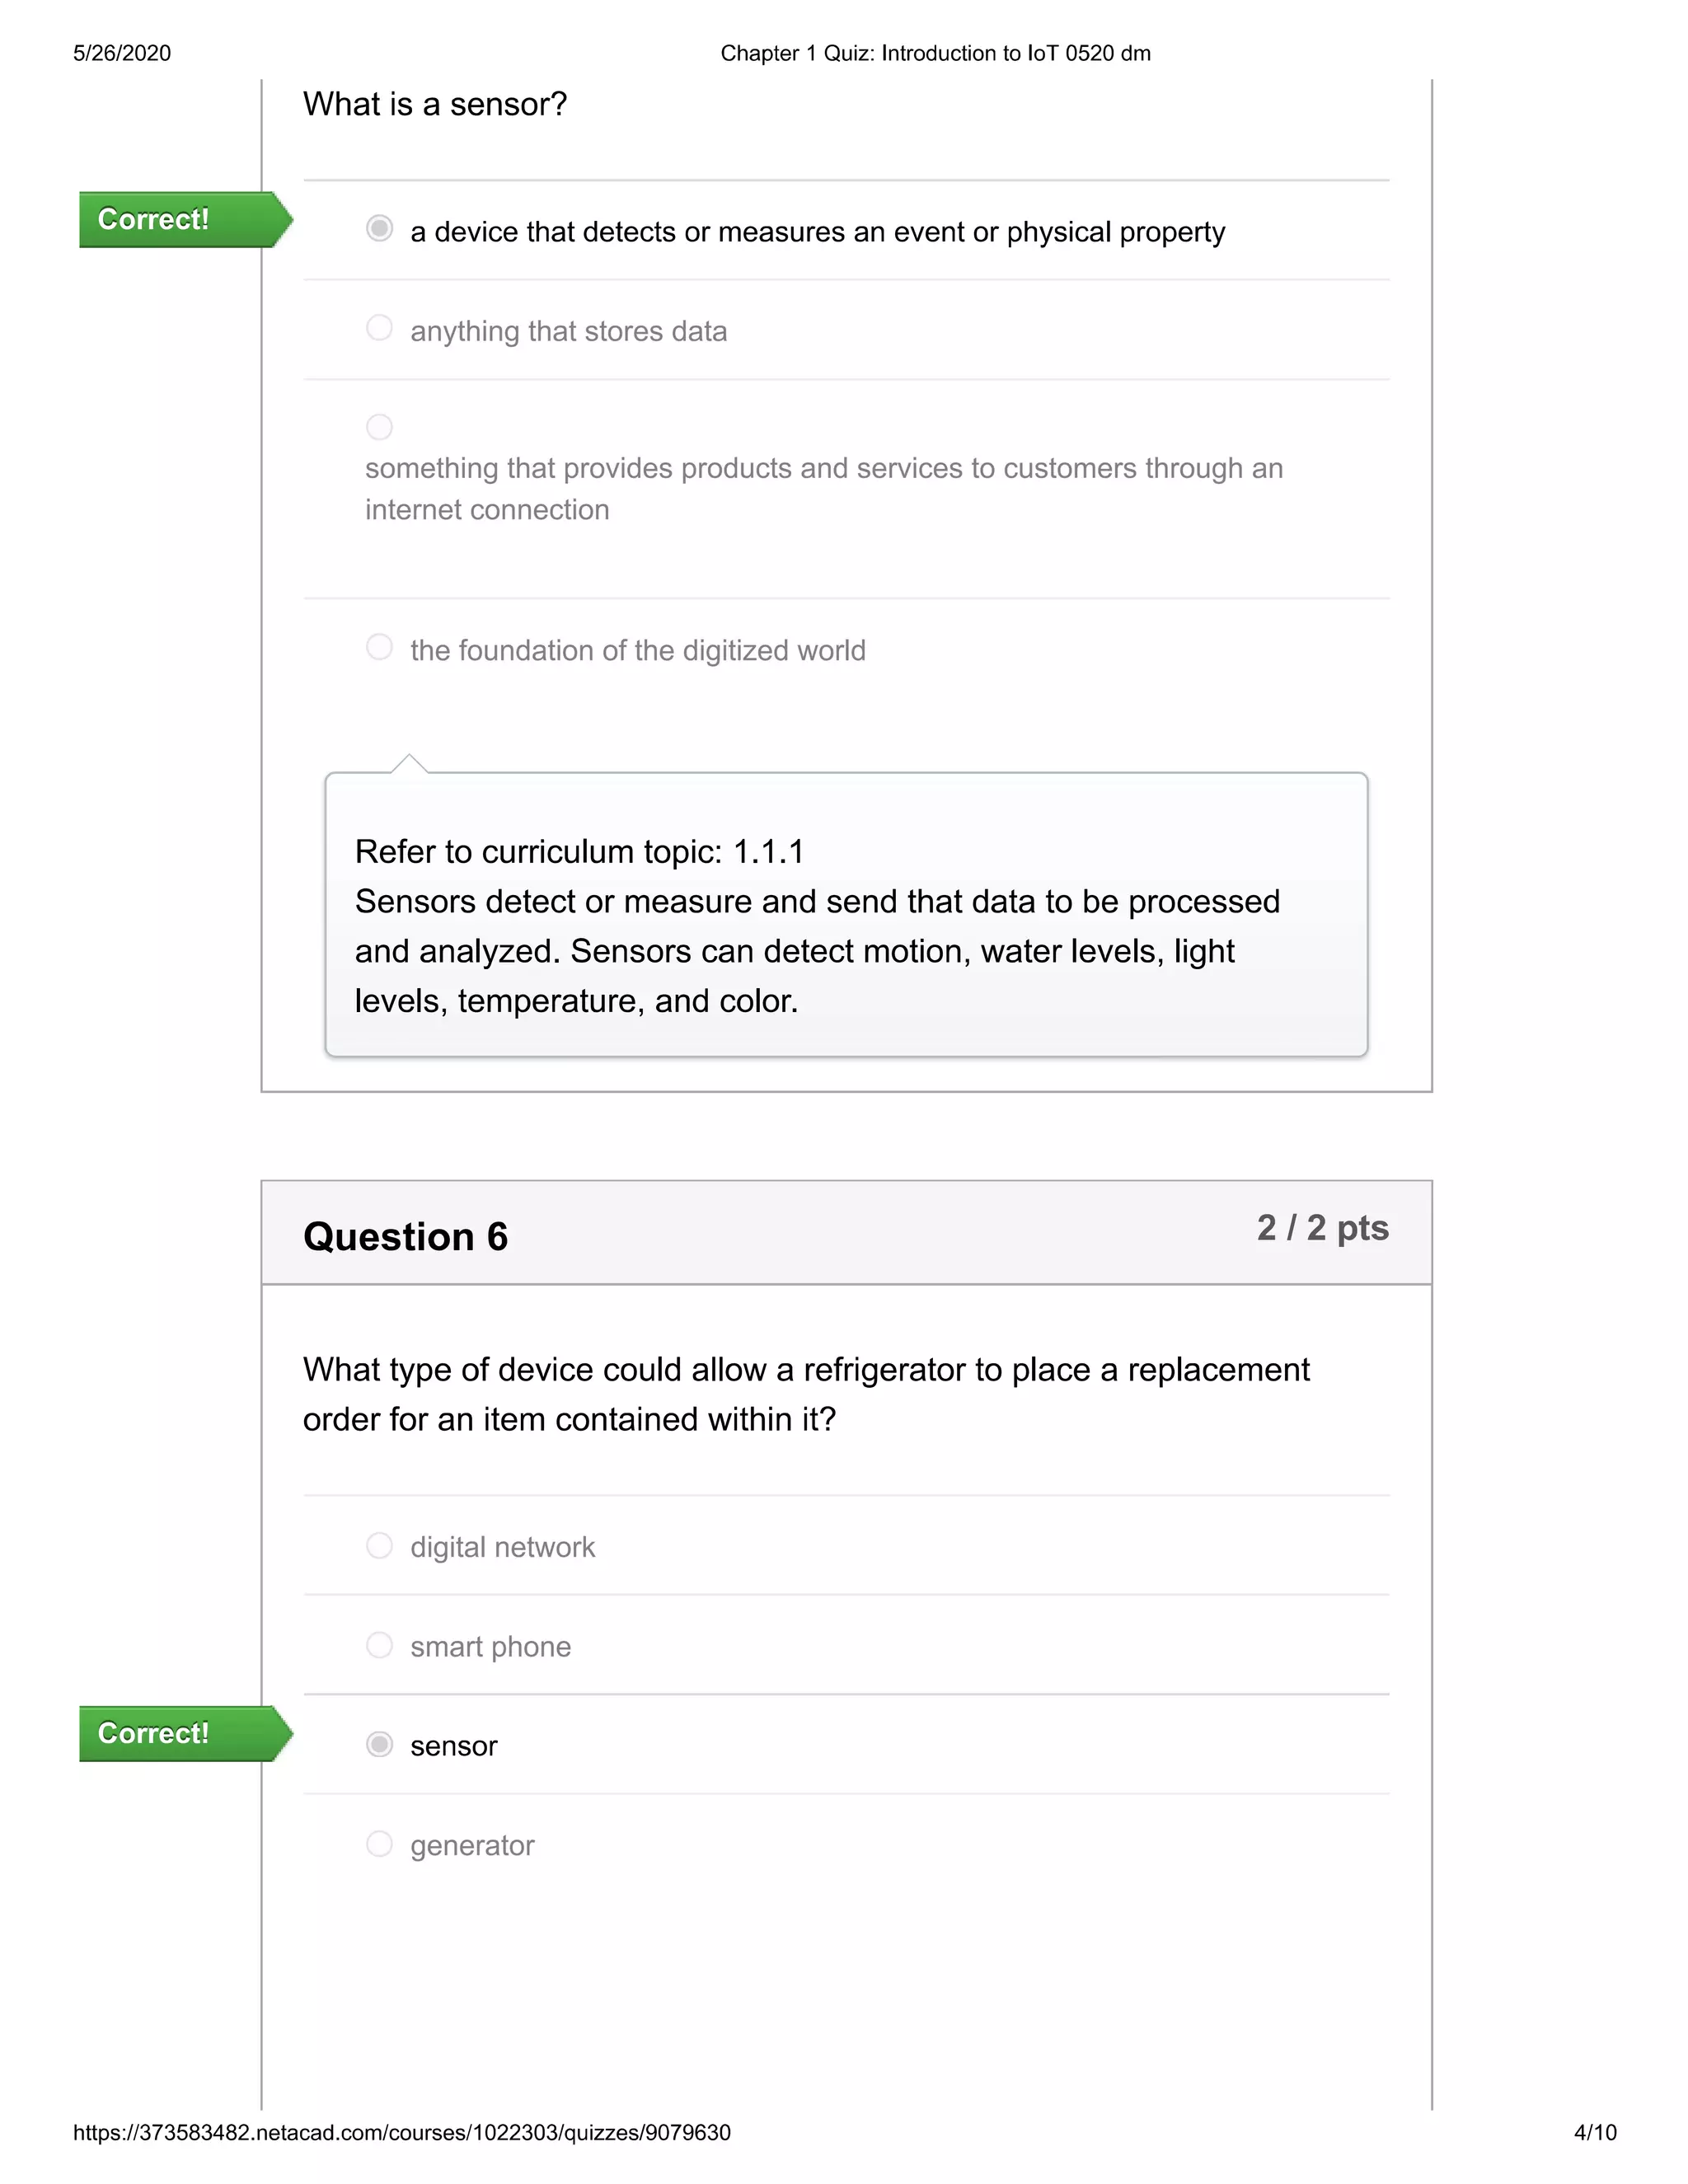Image resolution: width=1688 pixels, height=2184 pixels.
Task: Click 'anything that stores data' answer text
Action: (x=568, y=331)
